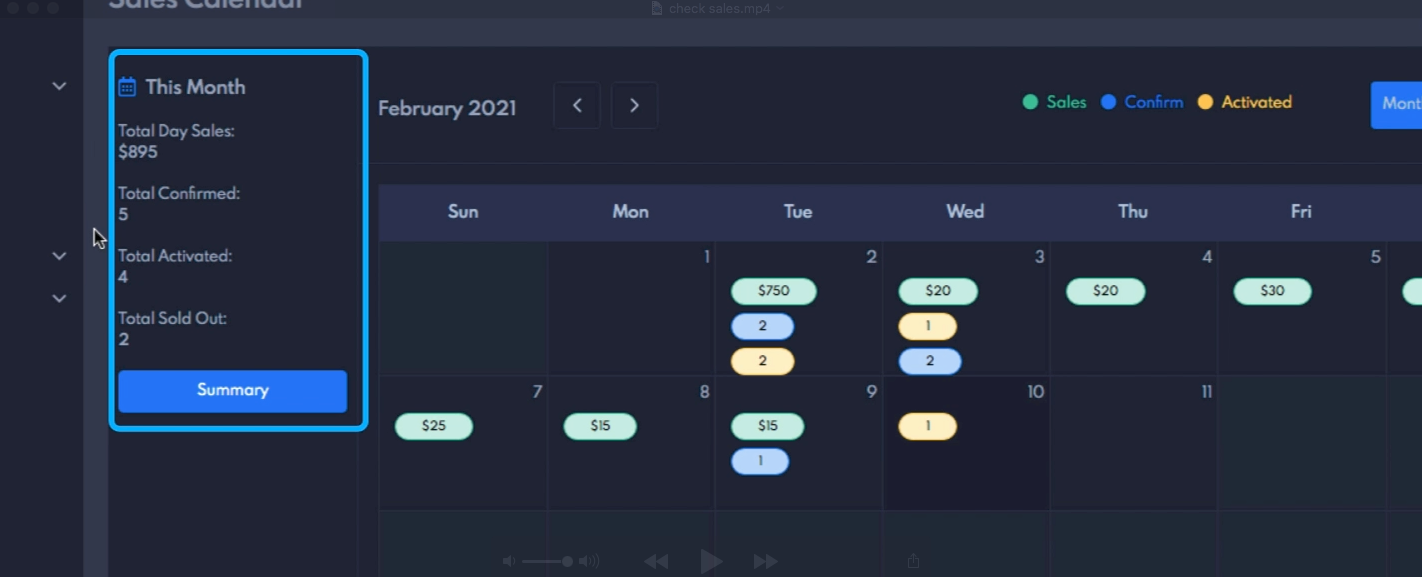Click the green Sales legend dot
The height and width of the screenshot is (577, 1422).
pyautogui.click(x=1030, y=102)
